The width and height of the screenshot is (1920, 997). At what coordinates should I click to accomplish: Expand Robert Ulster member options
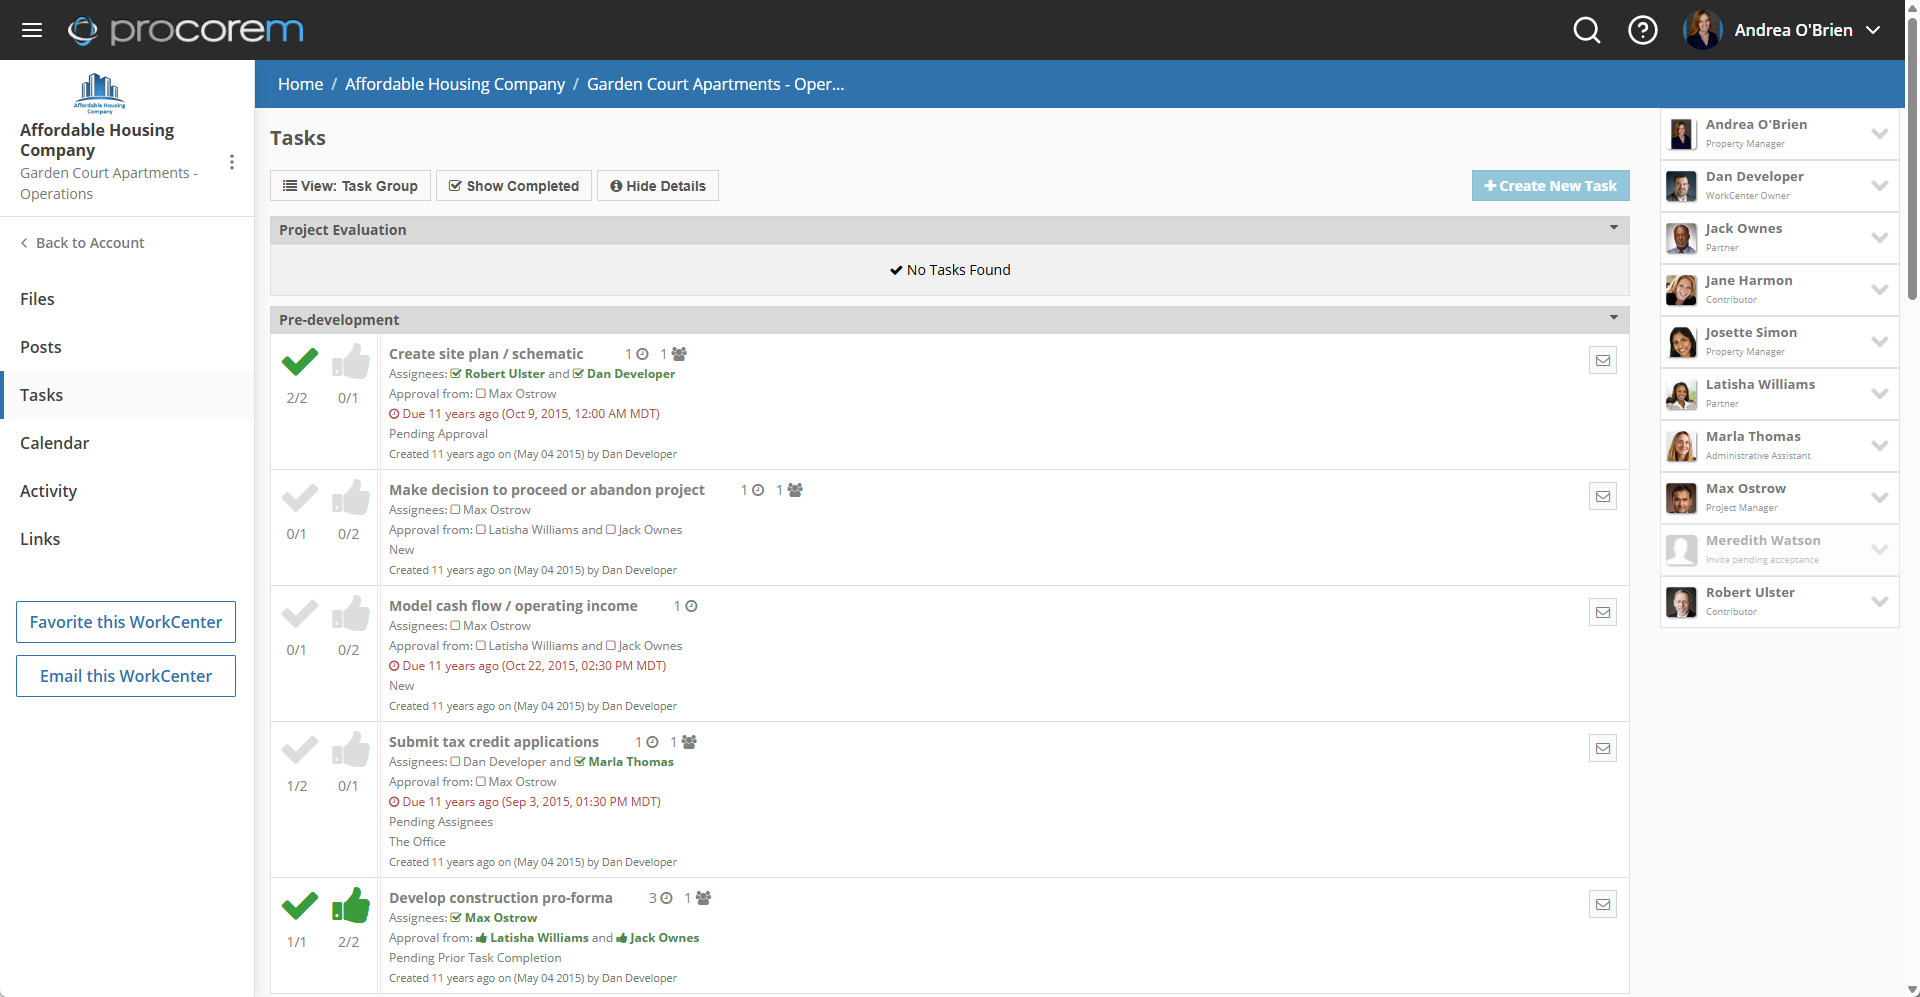1879,602
